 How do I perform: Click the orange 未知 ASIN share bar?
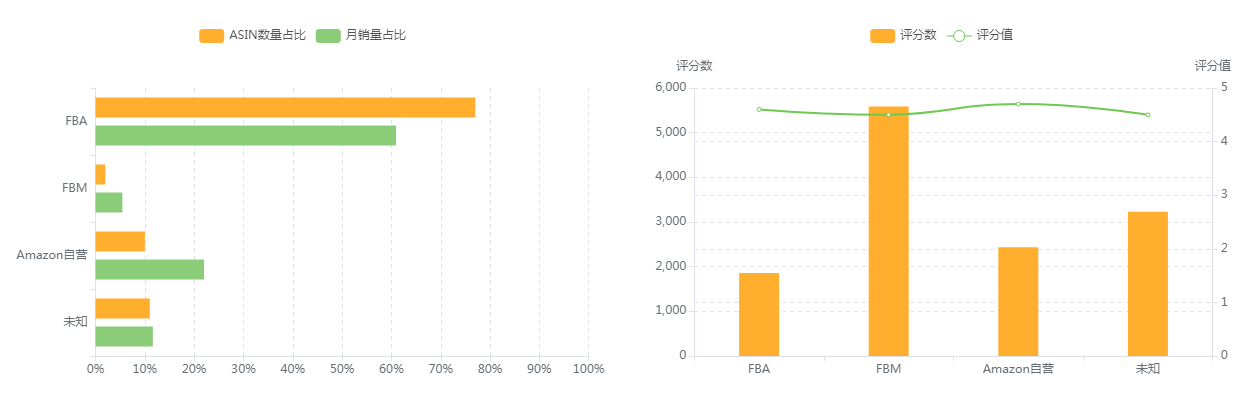[122, 308]
